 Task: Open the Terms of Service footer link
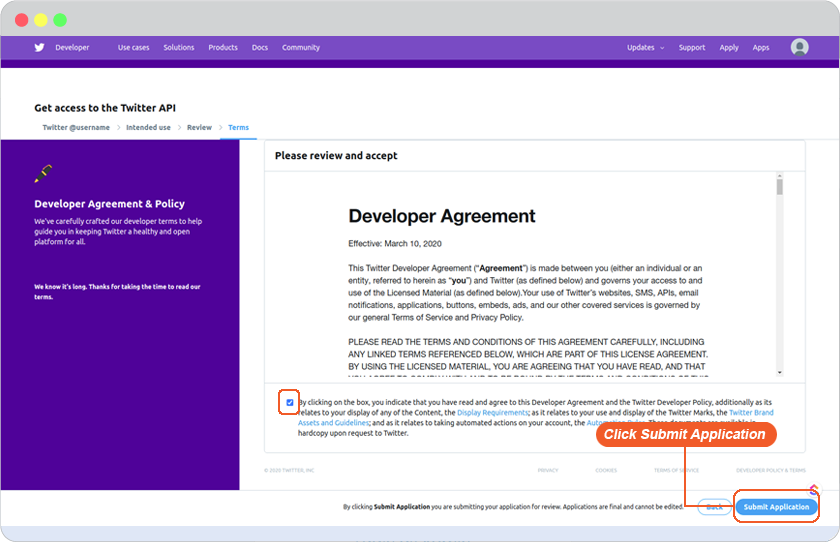coord(676,470)
